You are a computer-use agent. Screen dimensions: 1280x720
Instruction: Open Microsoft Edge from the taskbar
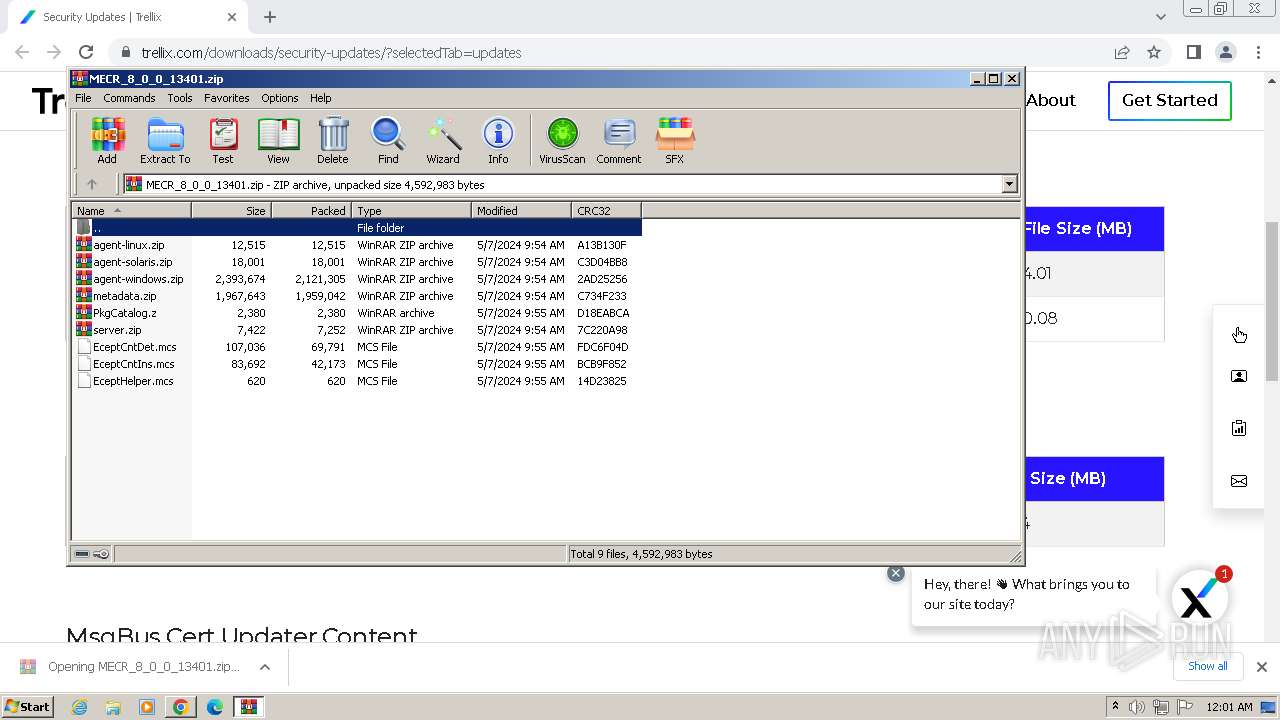(214, 707)
